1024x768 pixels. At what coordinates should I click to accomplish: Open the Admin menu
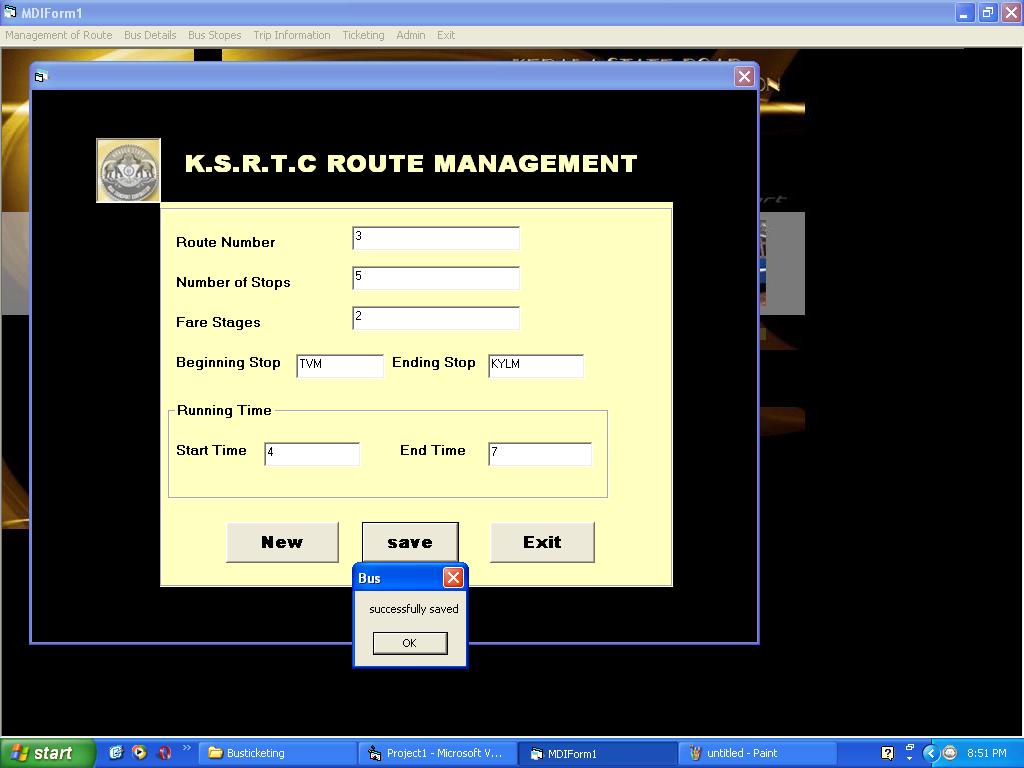[x=411, y=35]
